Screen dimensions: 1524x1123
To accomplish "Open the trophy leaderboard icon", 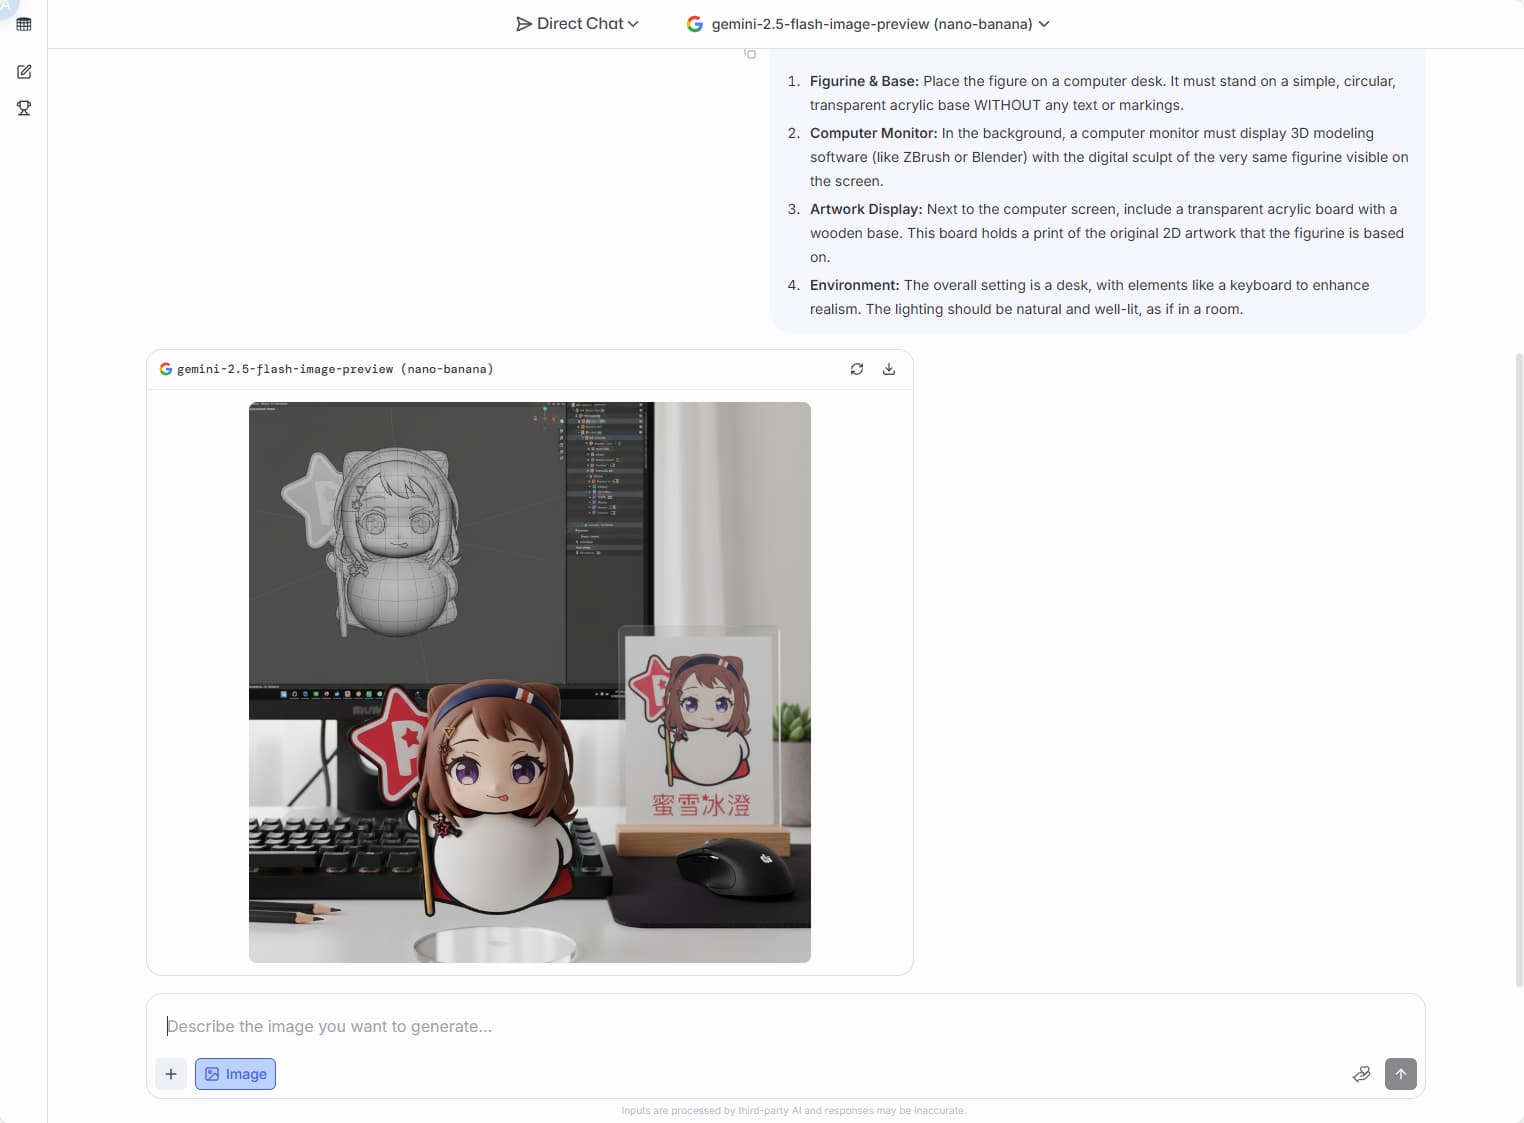I will pos(24,108).
